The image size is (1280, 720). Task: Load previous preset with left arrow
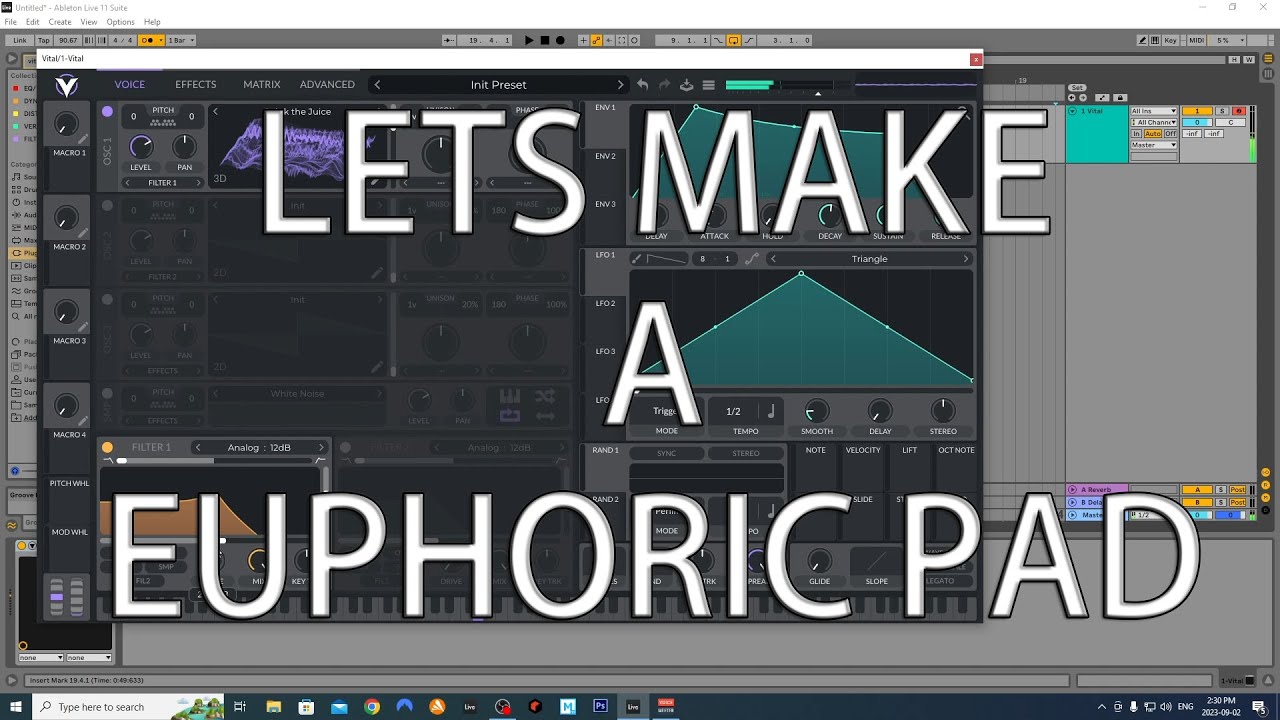coord(377,85)
